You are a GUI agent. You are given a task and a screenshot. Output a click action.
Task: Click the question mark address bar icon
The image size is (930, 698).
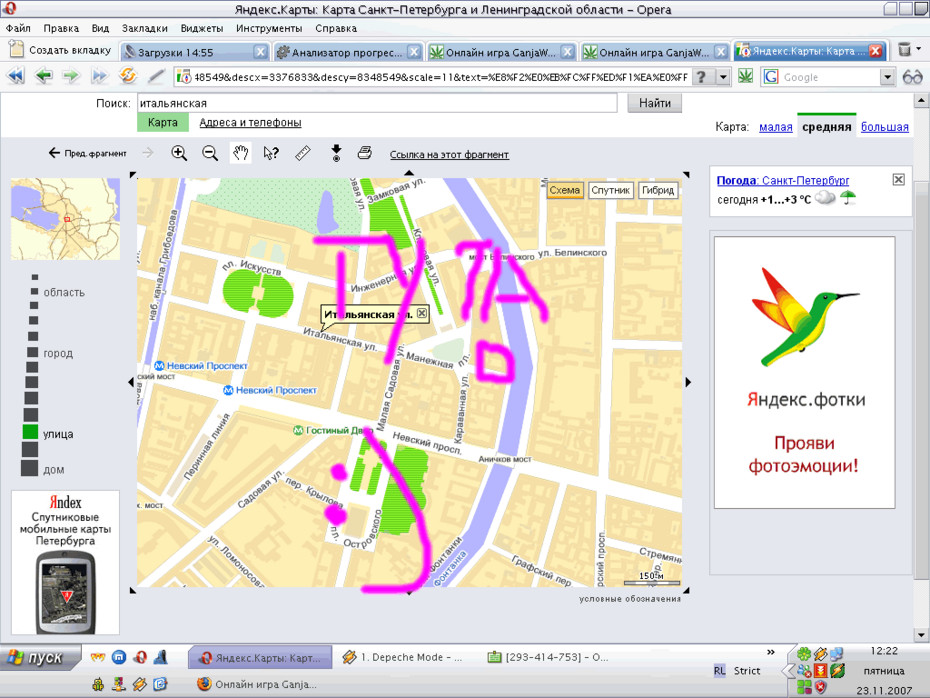coord(702,77)
